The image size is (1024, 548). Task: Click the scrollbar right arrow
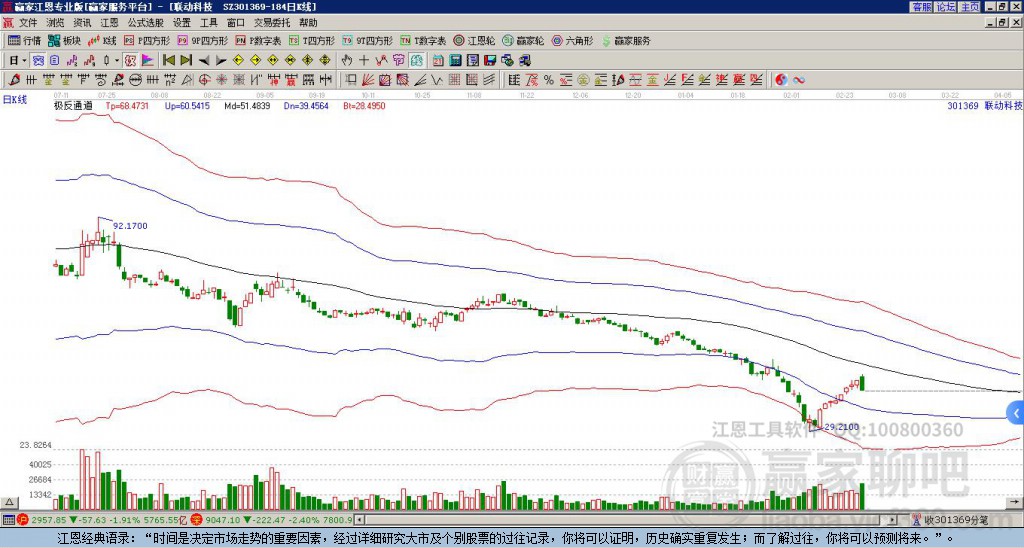(893, 520)
